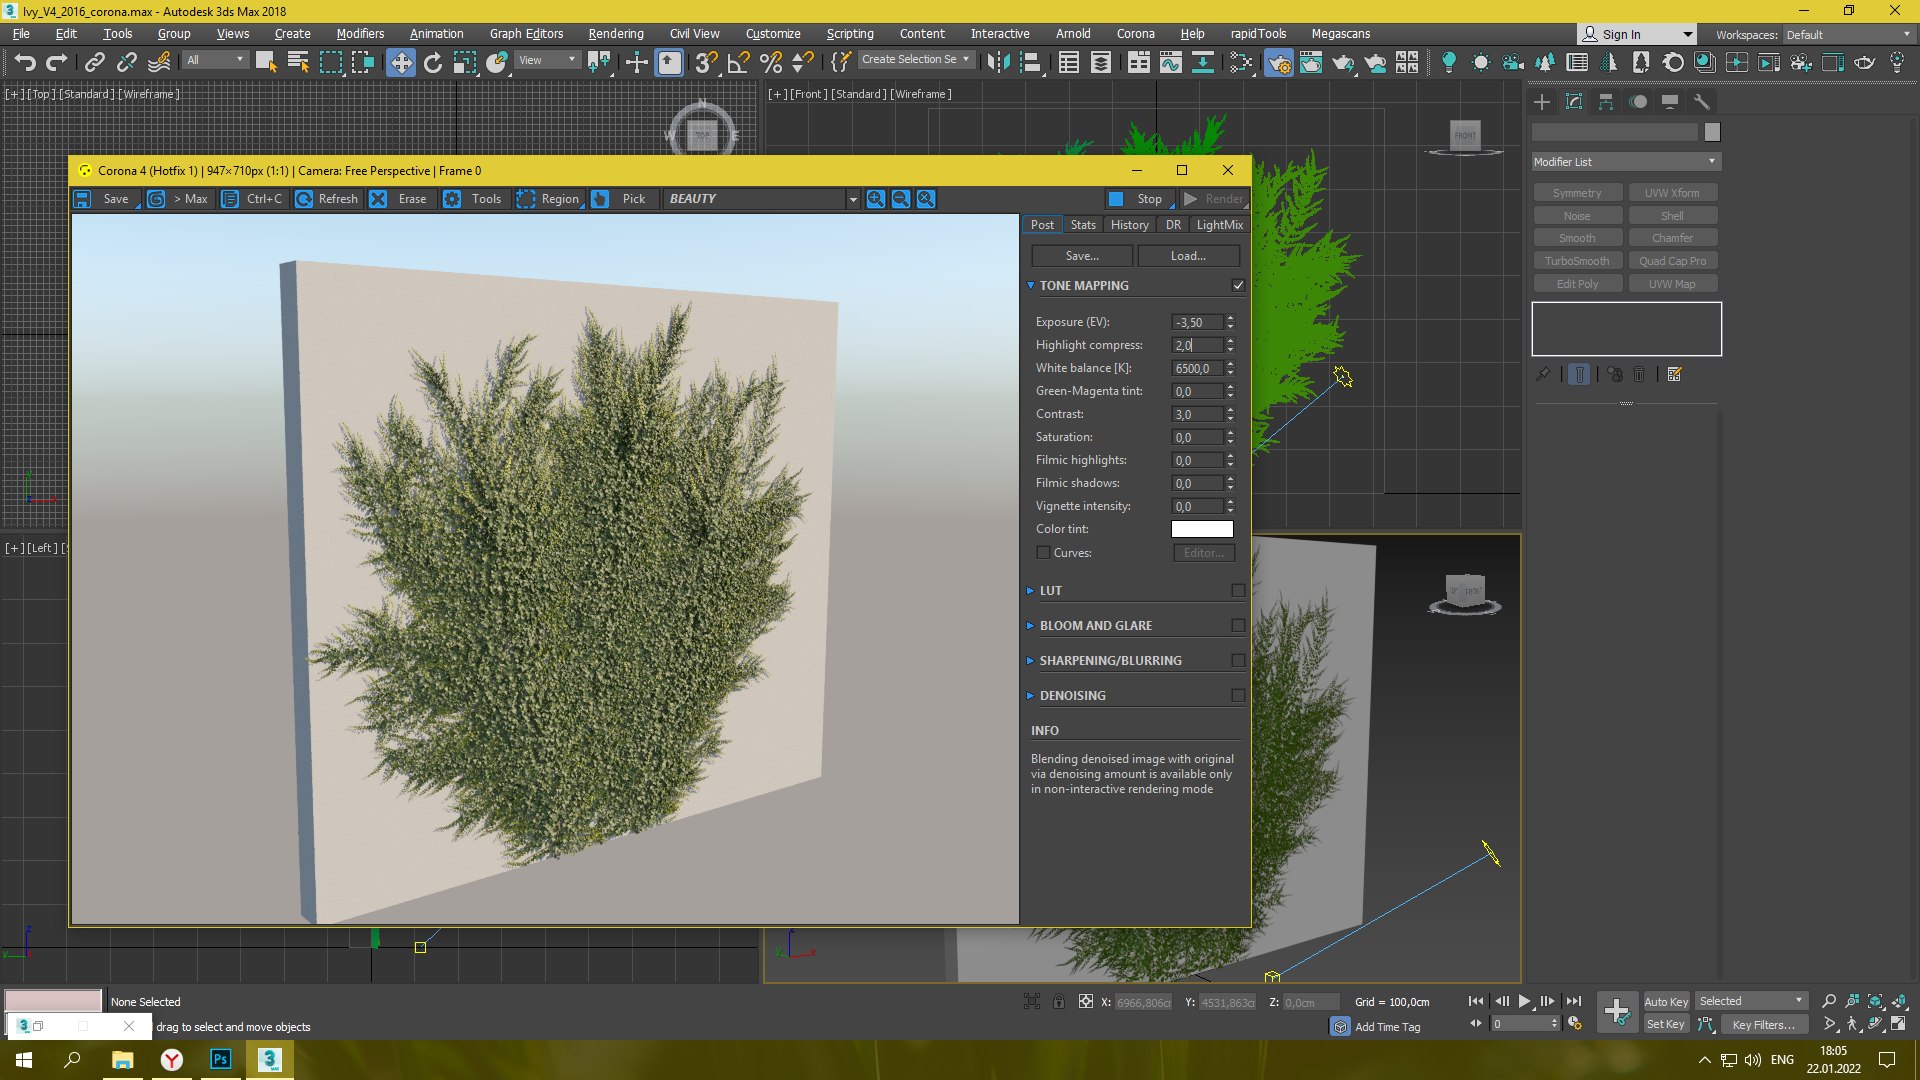Open the Corona menu
The width and height of the screenshot is (1920, 1080).
pos(1135,34)
